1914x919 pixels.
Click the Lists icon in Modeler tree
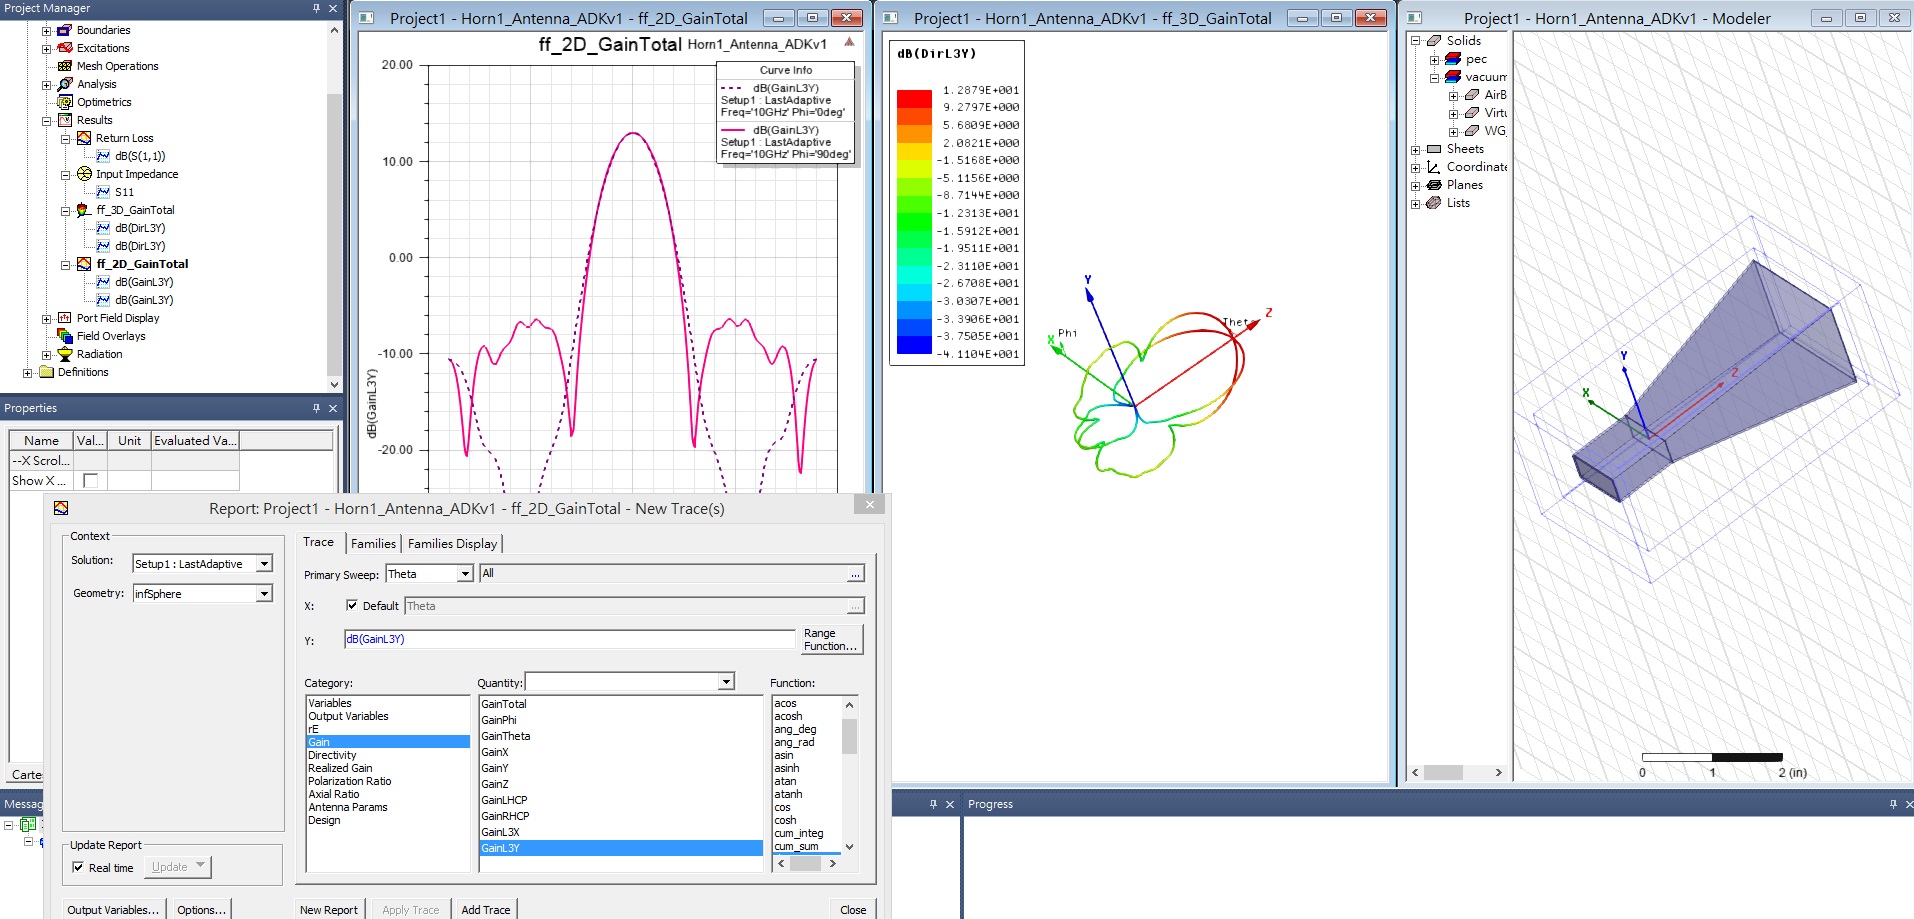(x=1434, y=203)
